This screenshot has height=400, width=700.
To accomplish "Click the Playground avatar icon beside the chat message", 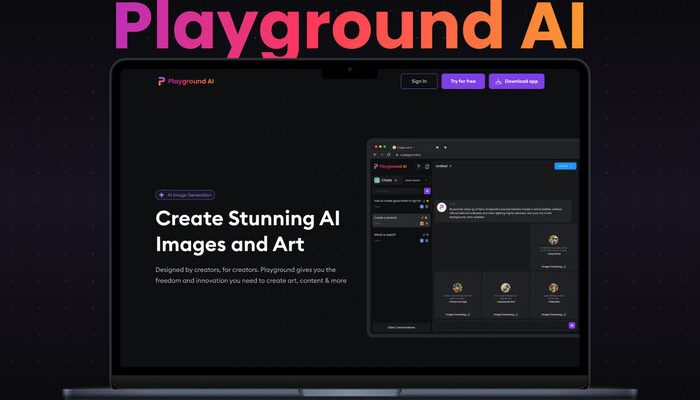I will point(441,206).
